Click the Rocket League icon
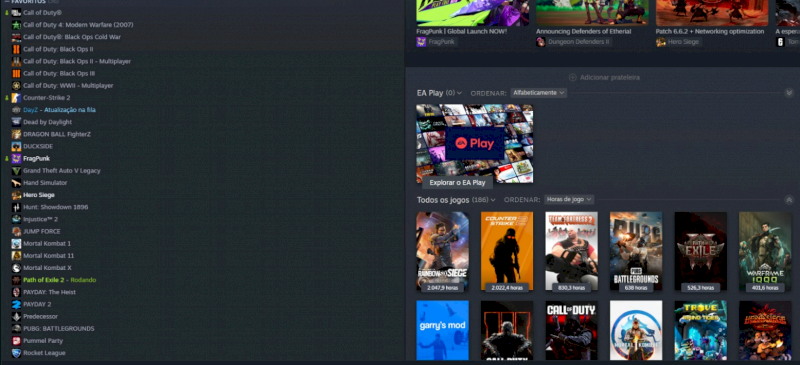The width and height of the screenshot is (800, 365). (16, 353)
